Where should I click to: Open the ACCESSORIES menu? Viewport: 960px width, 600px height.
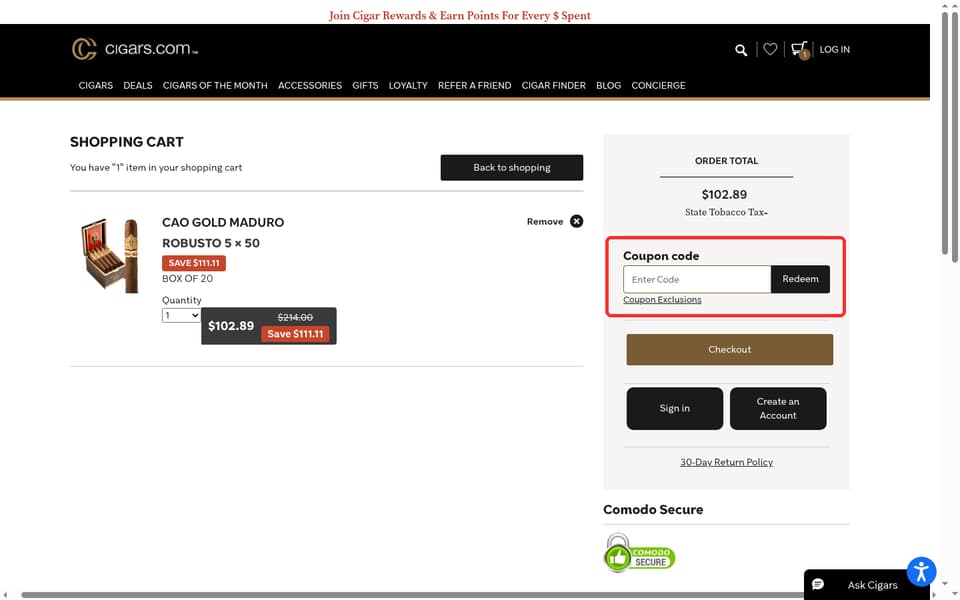click(x=310, y=86)
